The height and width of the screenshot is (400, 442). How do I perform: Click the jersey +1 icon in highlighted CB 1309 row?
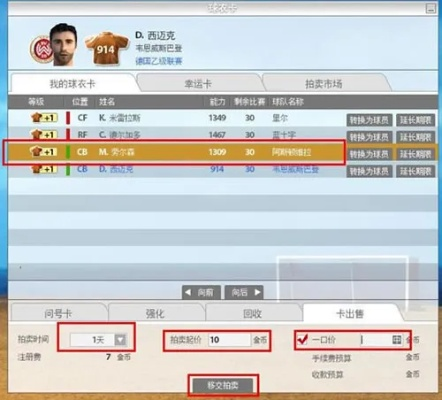click(44, 152)
